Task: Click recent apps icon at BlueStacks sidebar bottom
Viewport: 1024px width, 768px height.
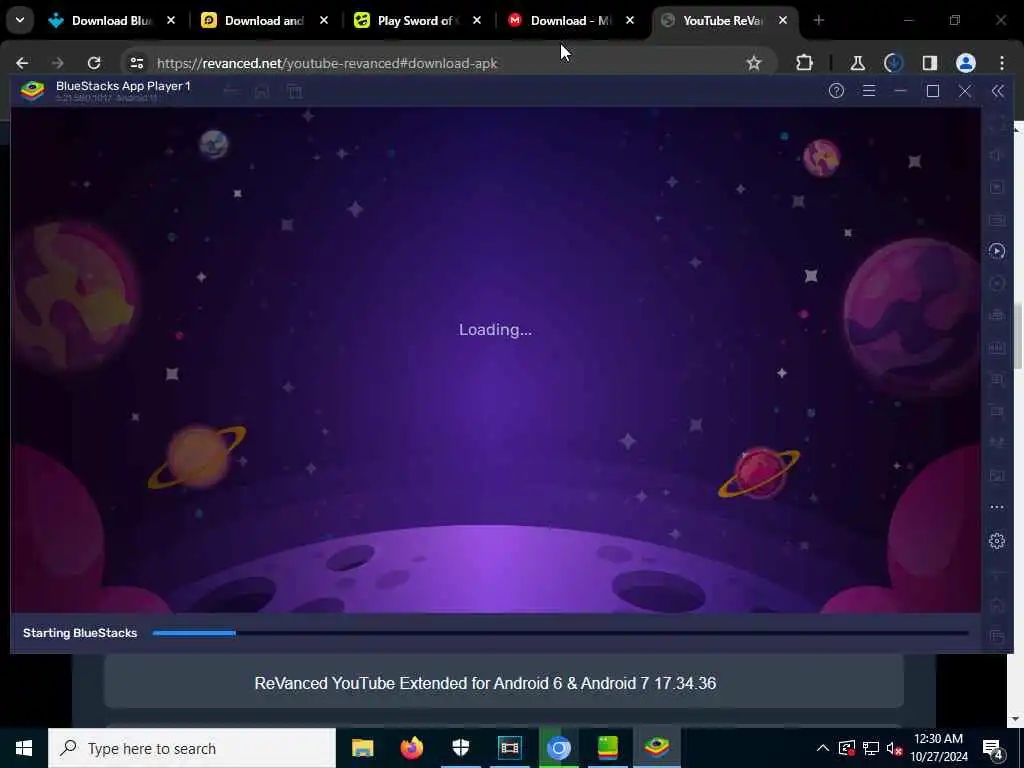Action: click(997, 636)
